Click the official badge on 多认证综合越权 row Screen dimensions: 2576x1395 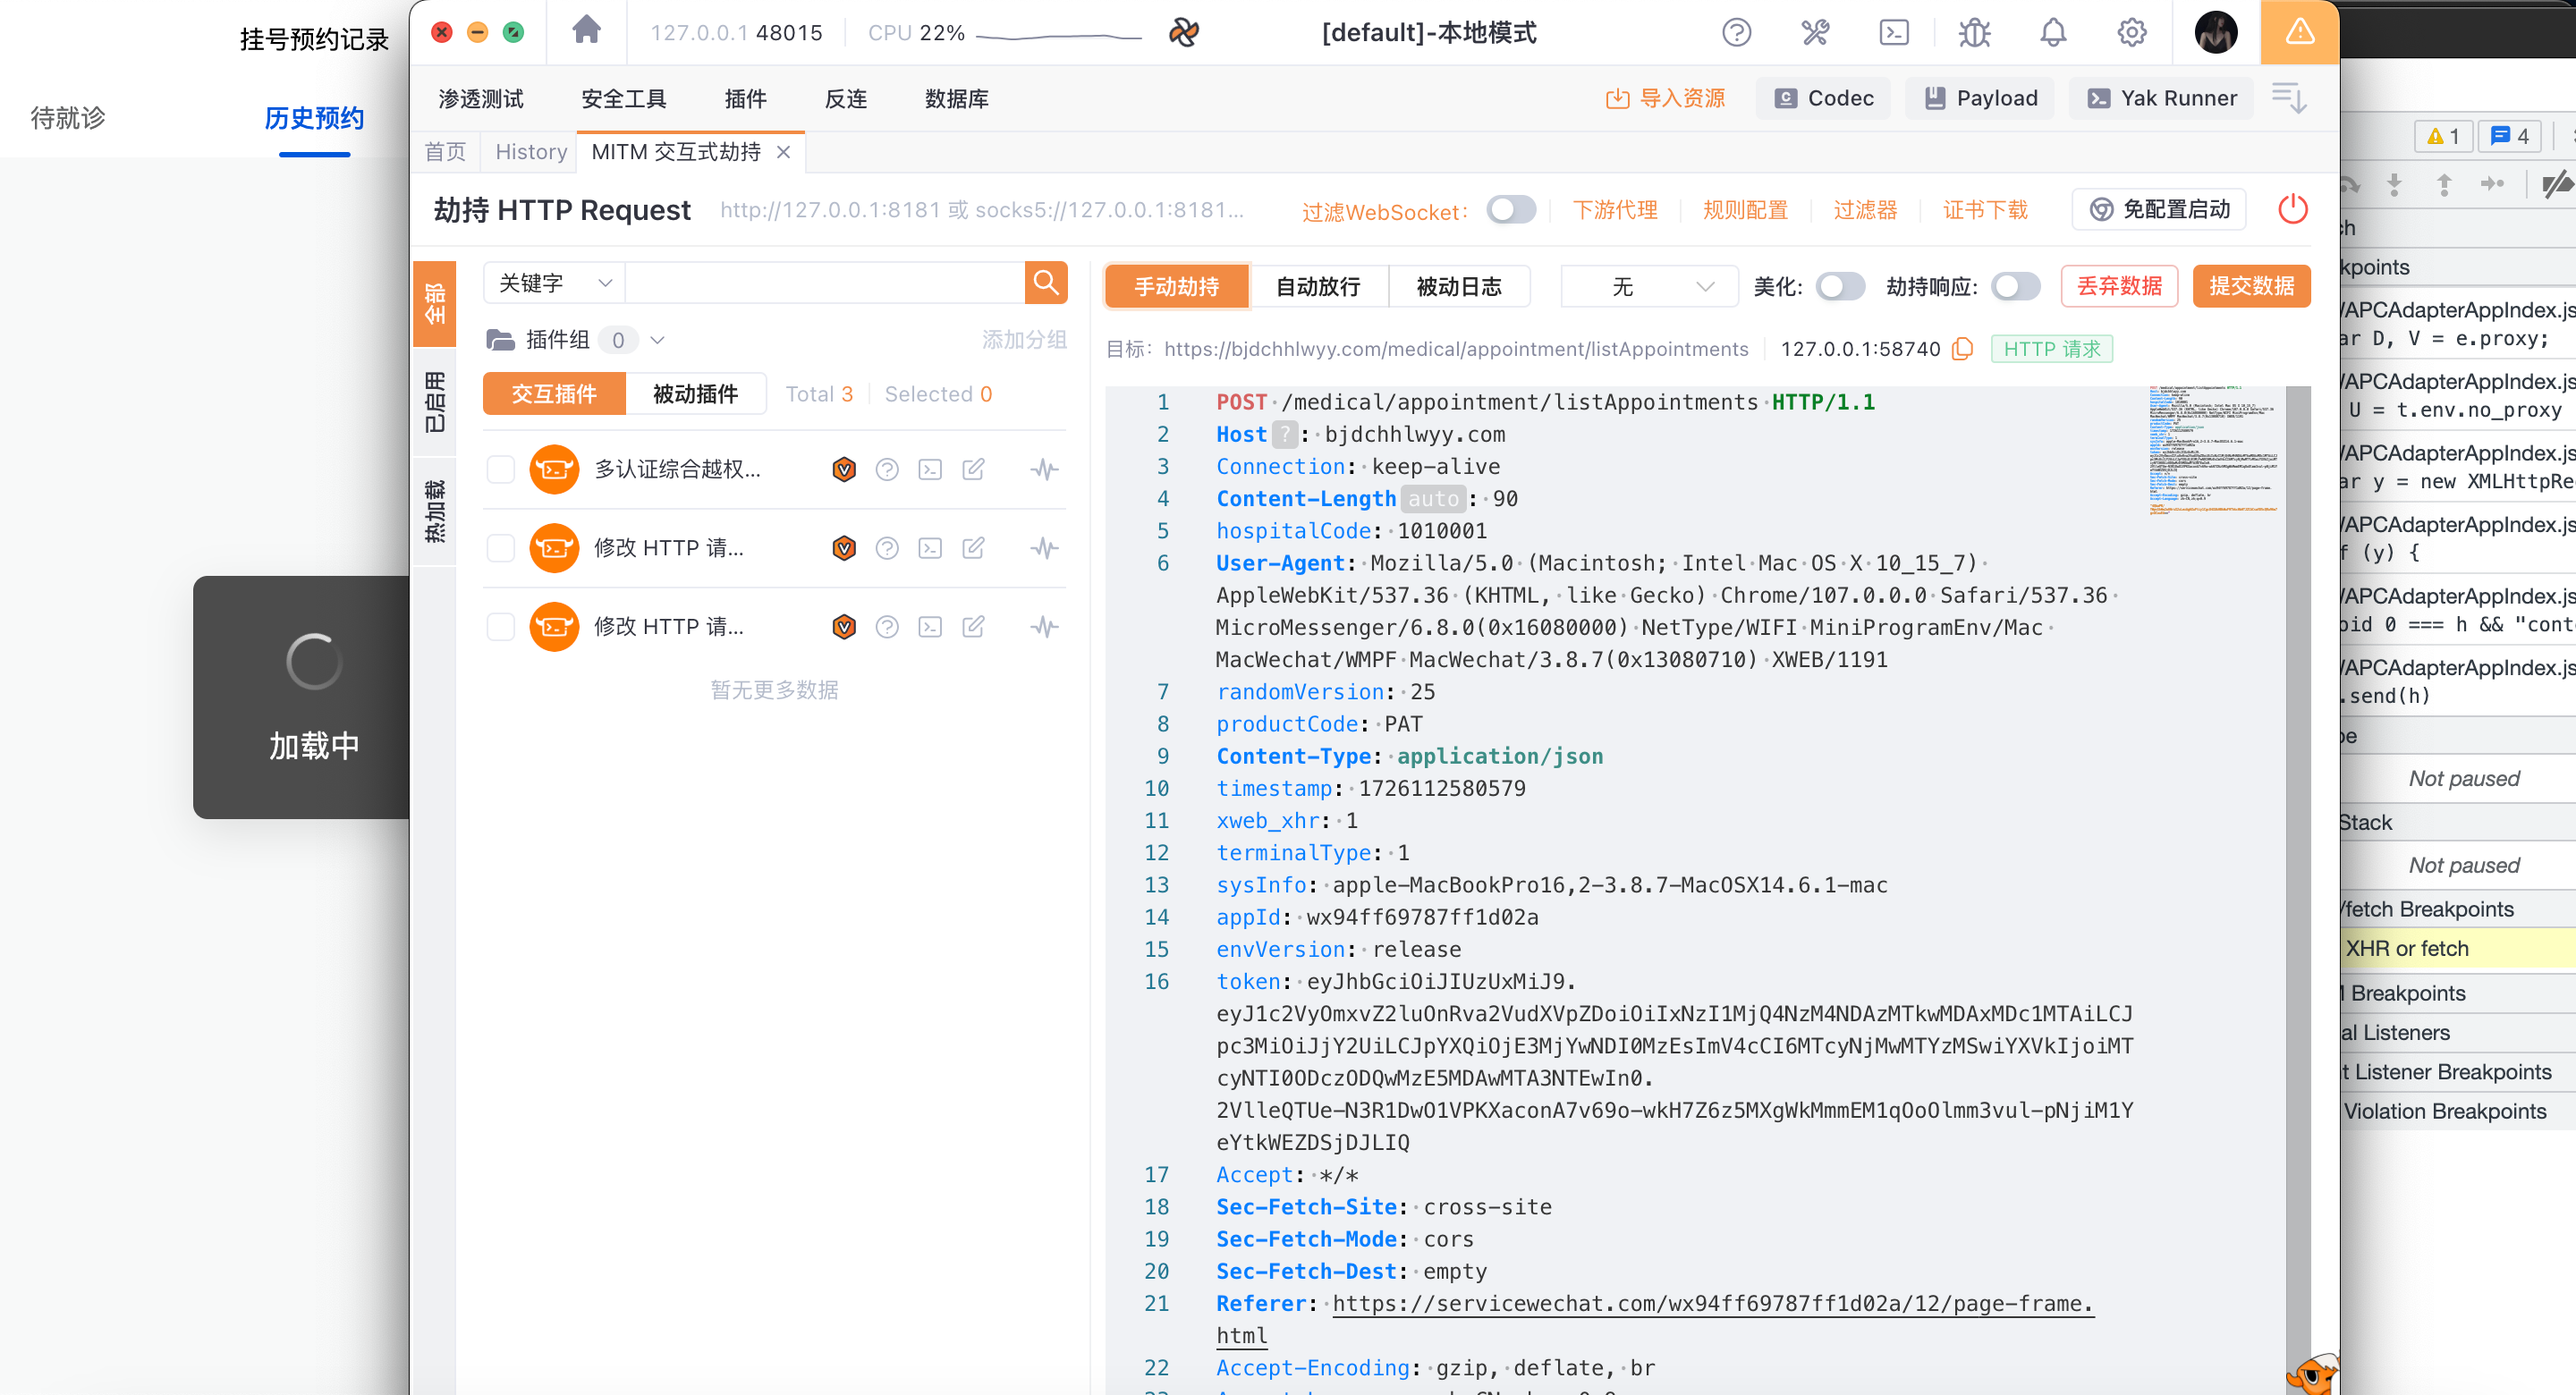pos(844,469)
